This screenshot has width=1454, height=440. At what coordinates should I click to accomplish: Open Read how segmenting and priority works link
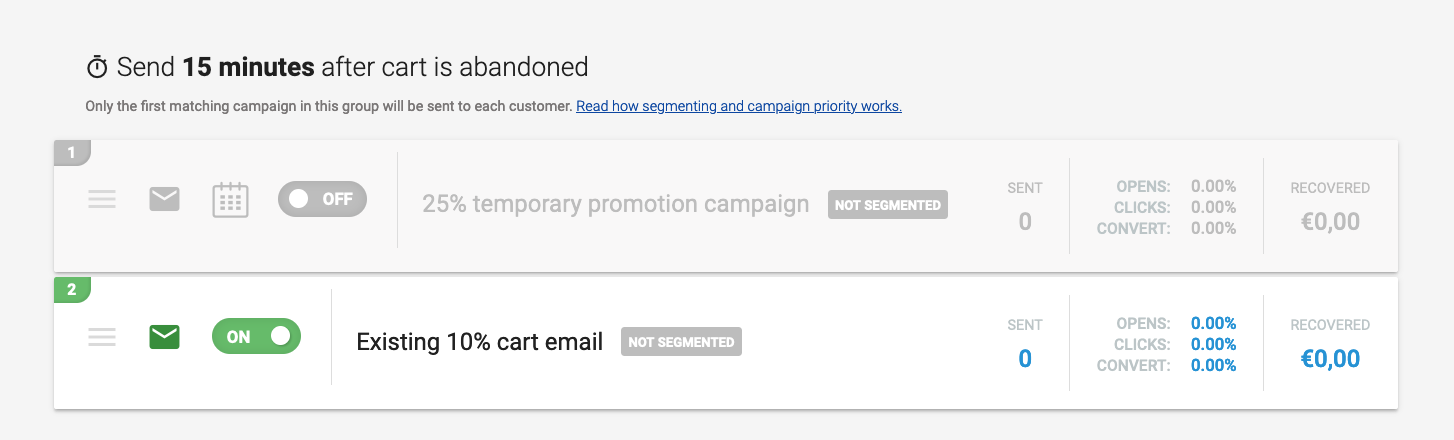[x=738, y=106]
